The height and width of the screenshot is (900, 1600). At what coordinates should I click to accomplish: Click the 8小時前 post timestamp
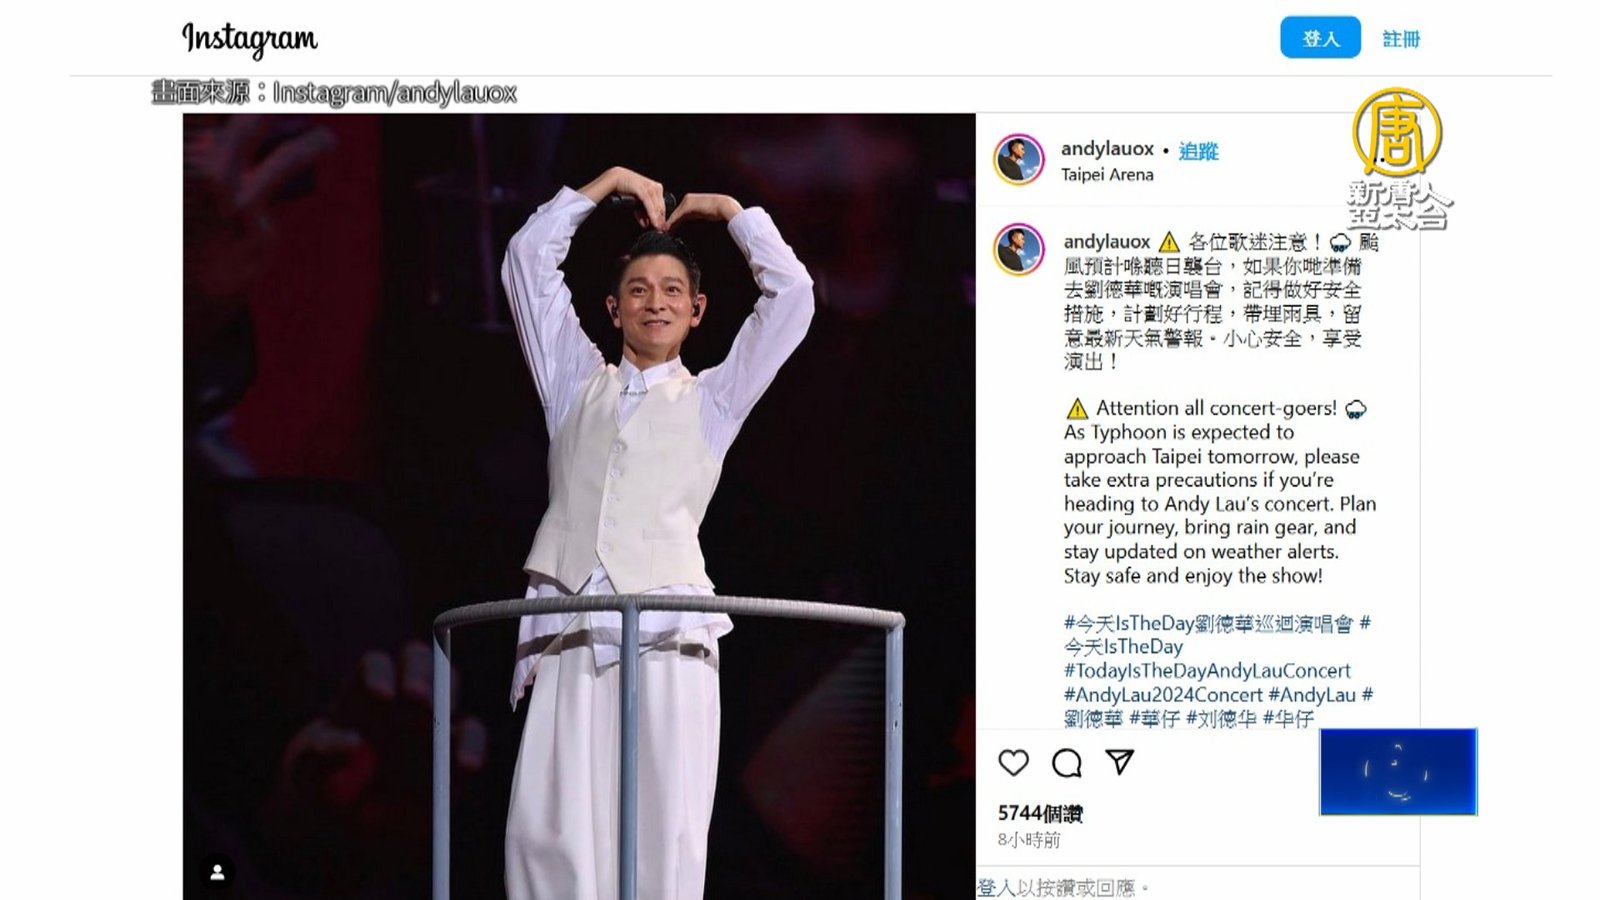[1029, 841]
